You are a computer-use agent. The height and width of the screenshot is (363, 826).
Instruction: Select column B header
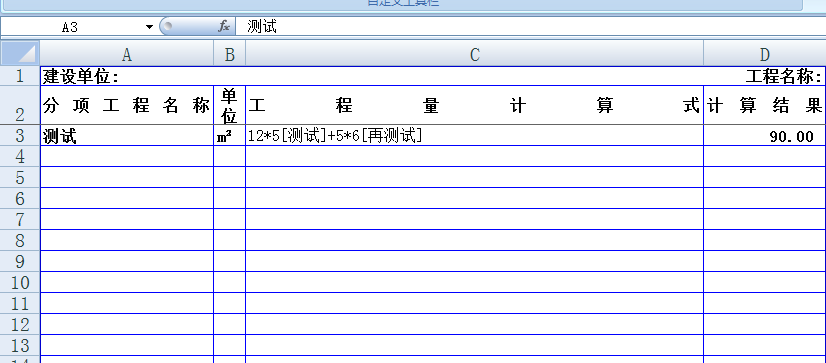tap(230, 54)
